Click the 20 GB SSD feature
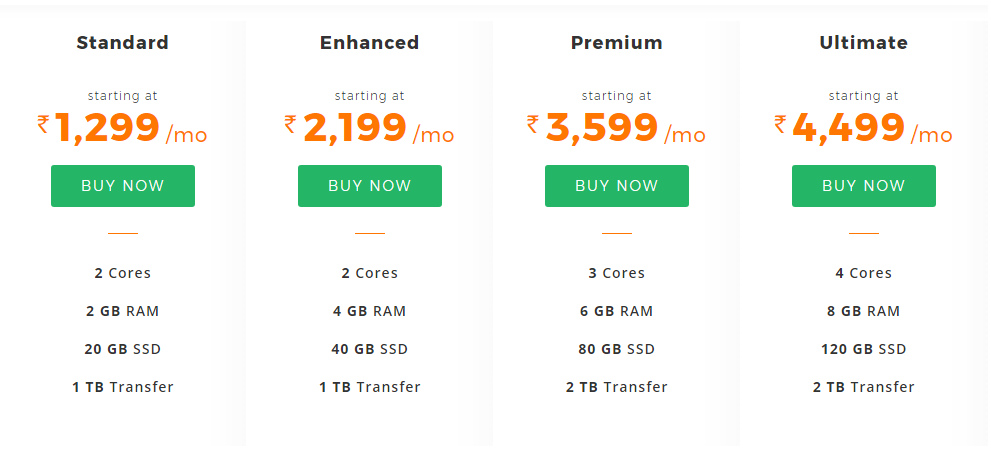 [122, 349]
